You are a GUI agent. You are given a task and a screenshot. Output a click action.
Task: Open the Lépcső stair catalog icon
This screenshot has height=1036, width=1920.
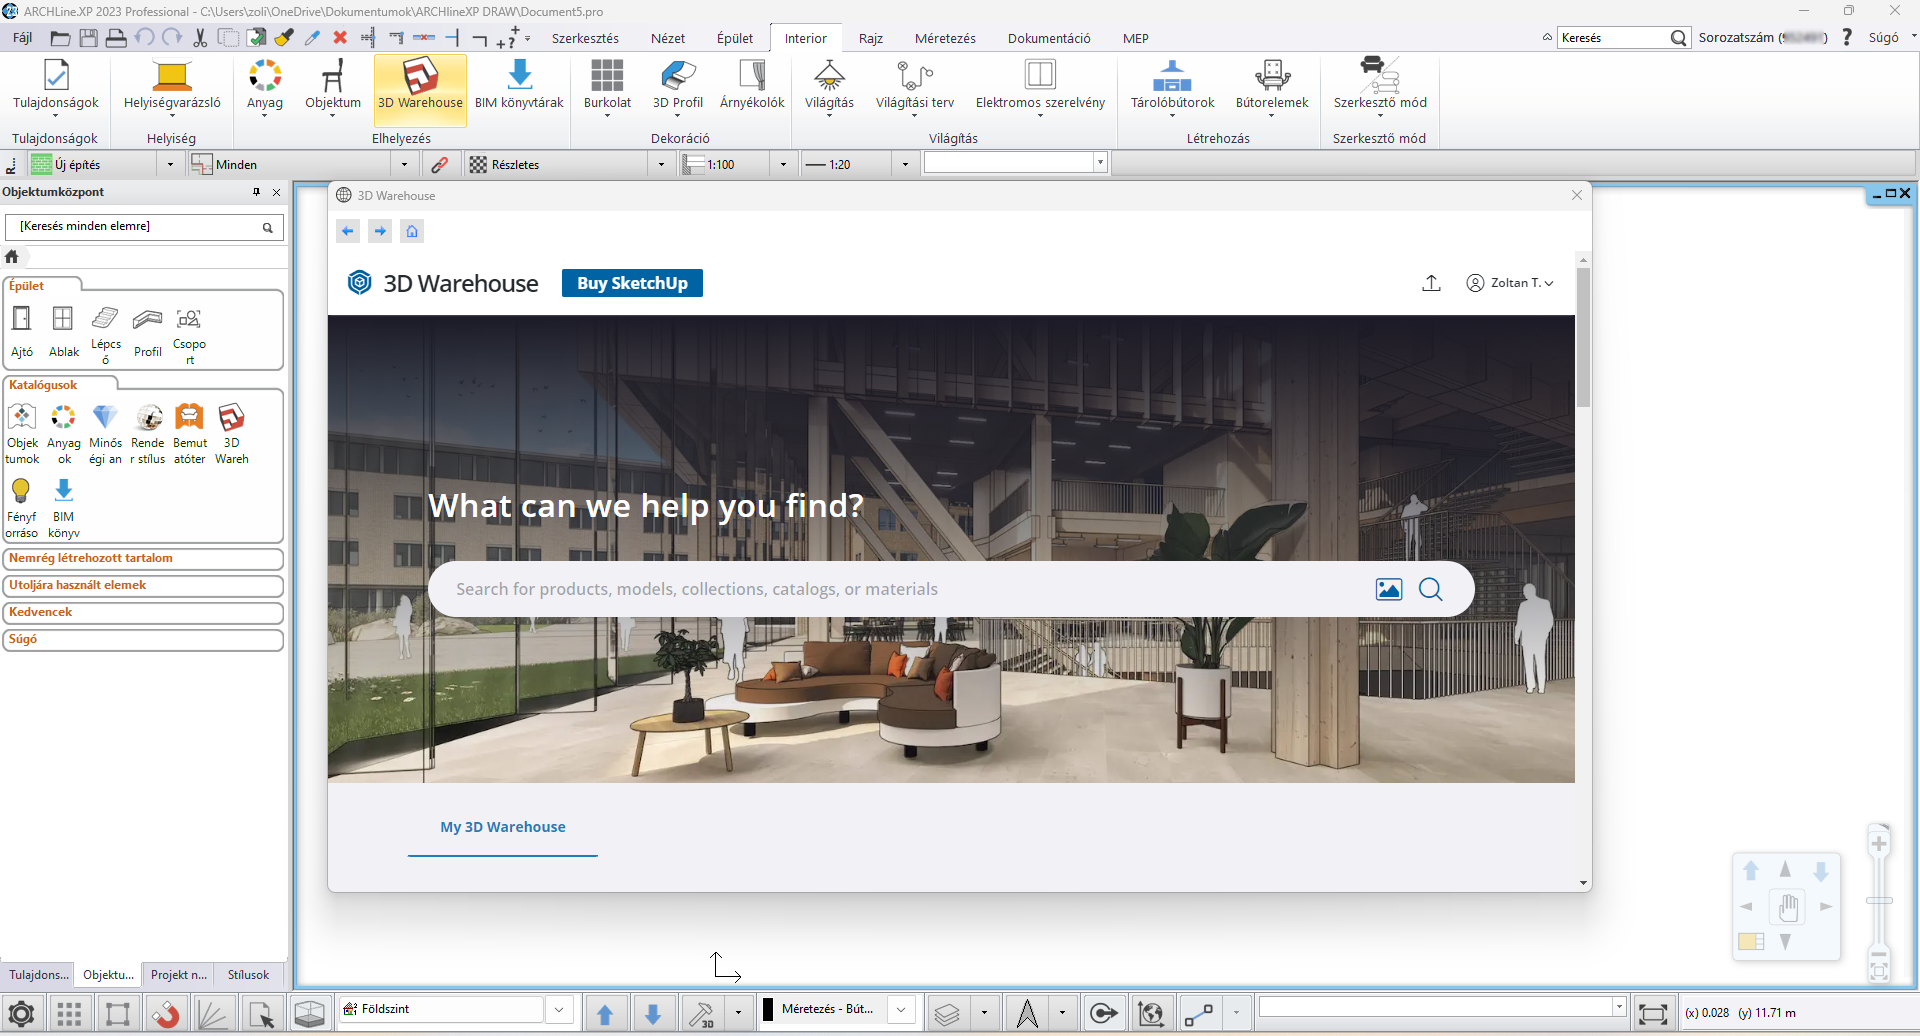pos(105,335)
